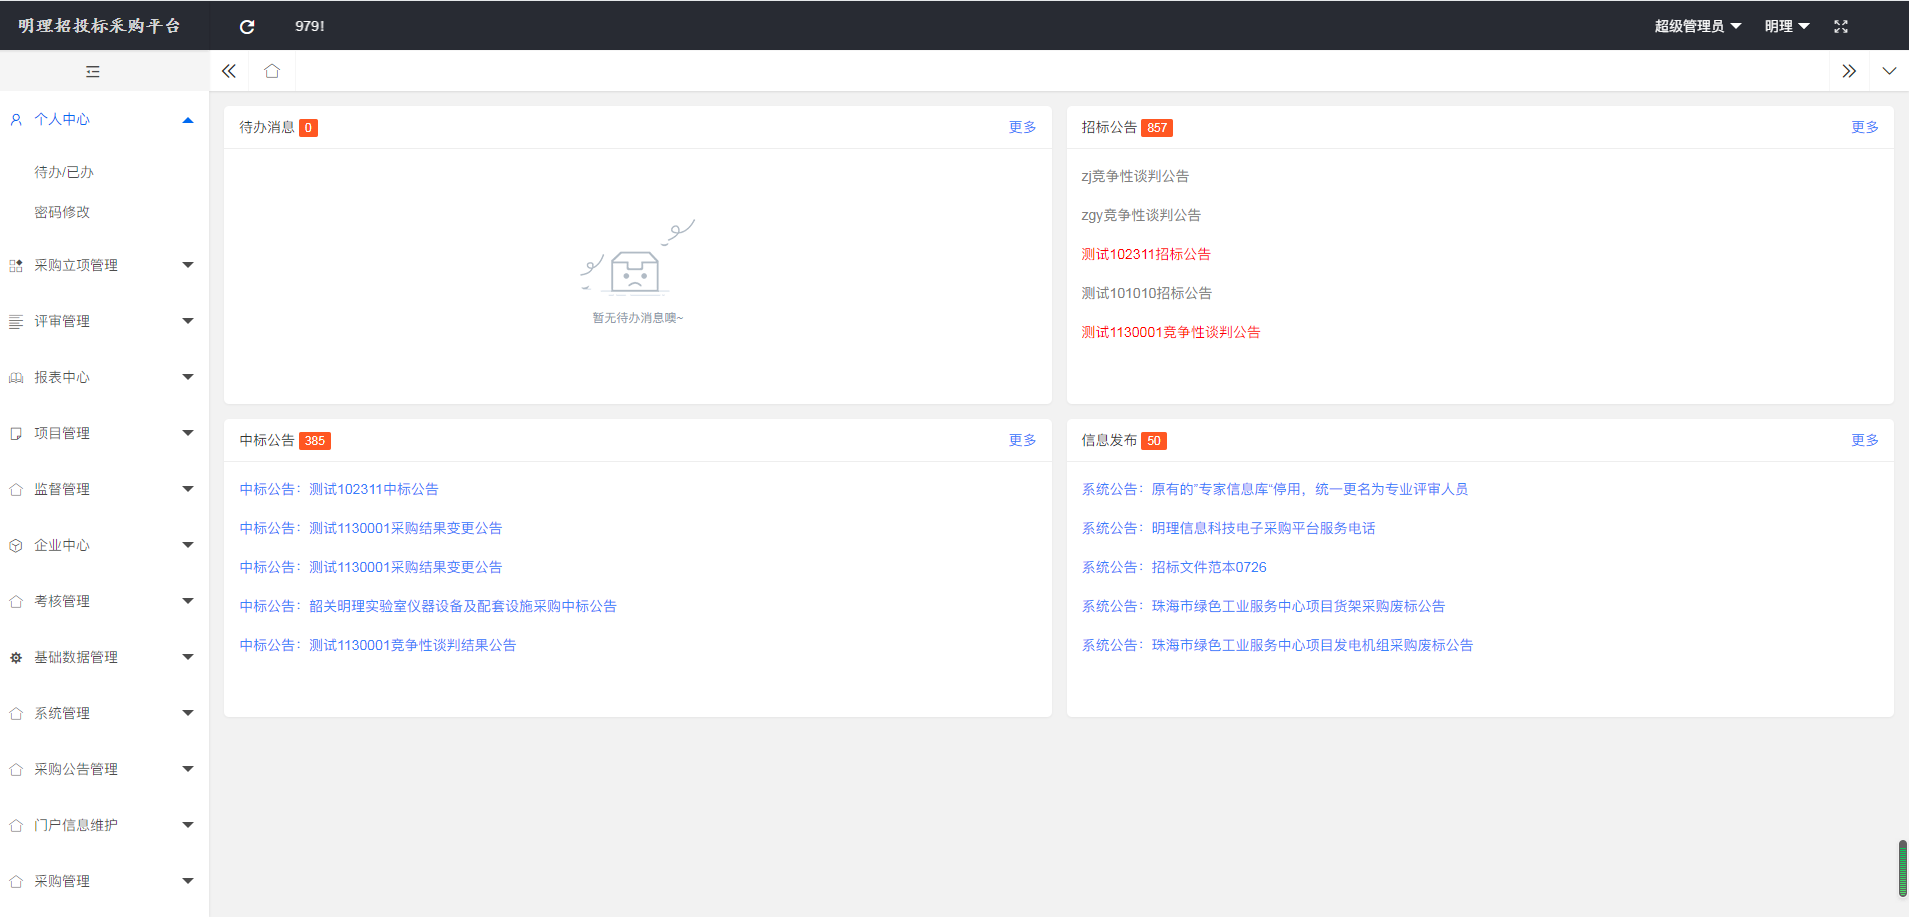This screenshot has width=1909, height=917.
Task: Click the 监督管理 sidebar icon
Action: pos(16,489)
